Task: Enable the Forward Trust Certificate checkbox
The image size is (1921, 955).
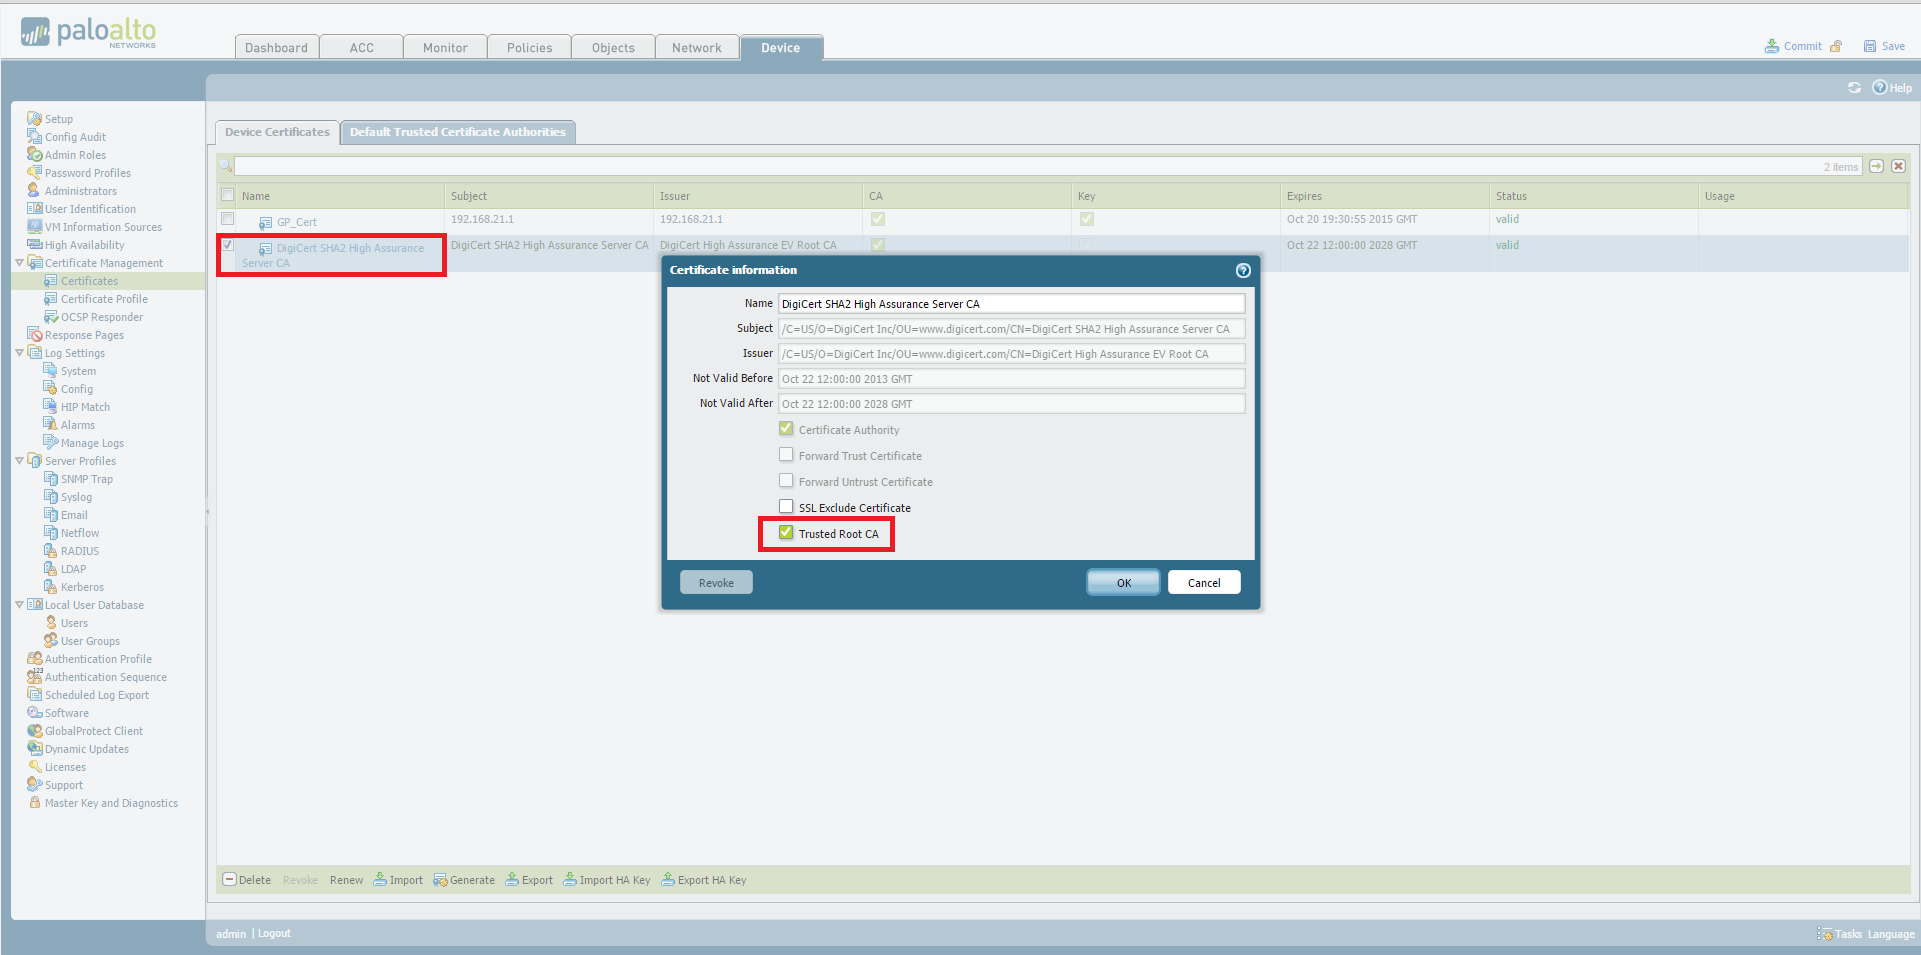Action: [786, 455]
